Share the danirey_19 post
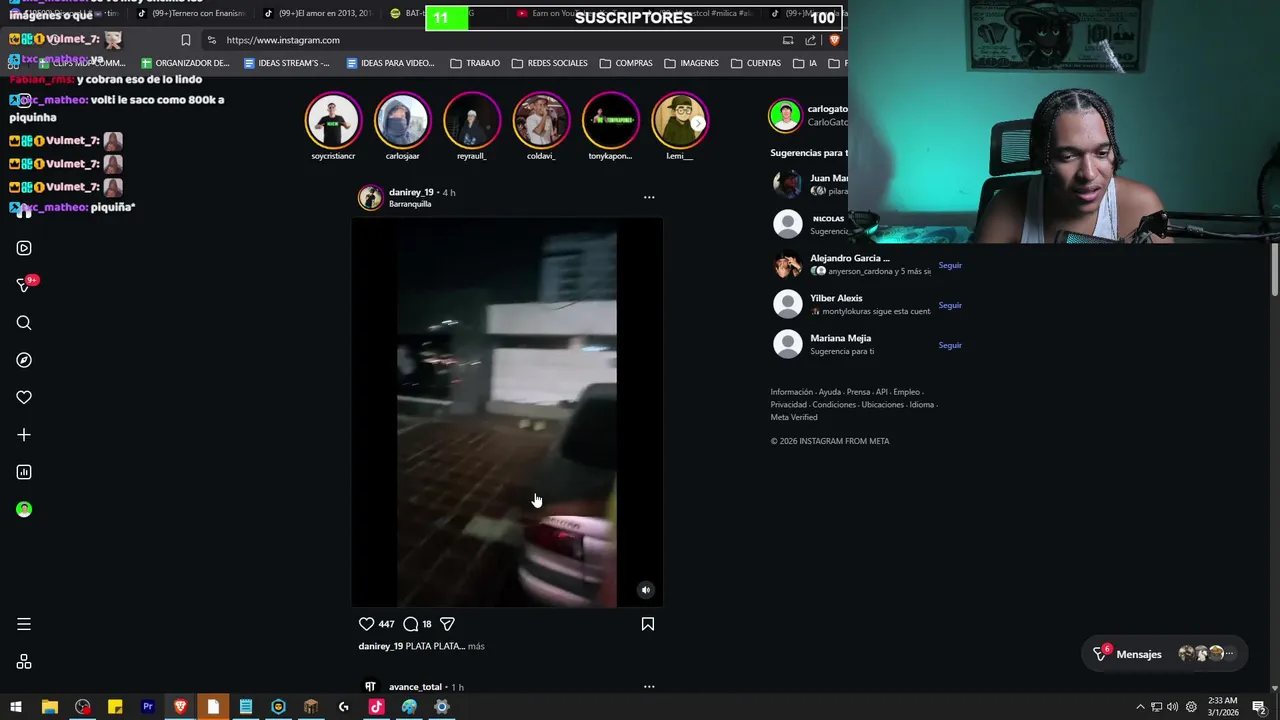 pos(447,624)
